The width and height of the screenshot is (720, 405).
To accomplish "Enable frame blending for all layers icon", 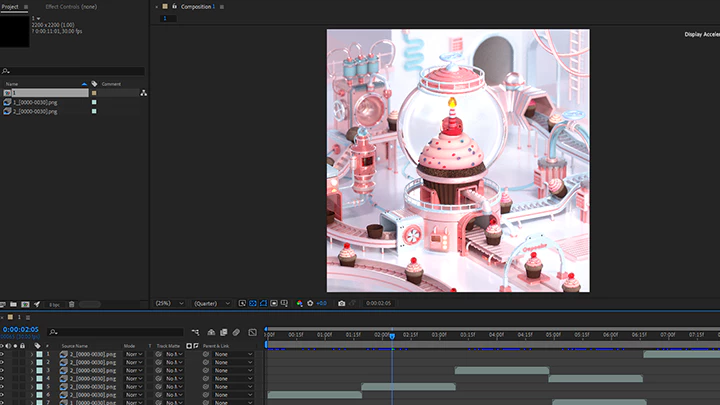I will (224, 332).
